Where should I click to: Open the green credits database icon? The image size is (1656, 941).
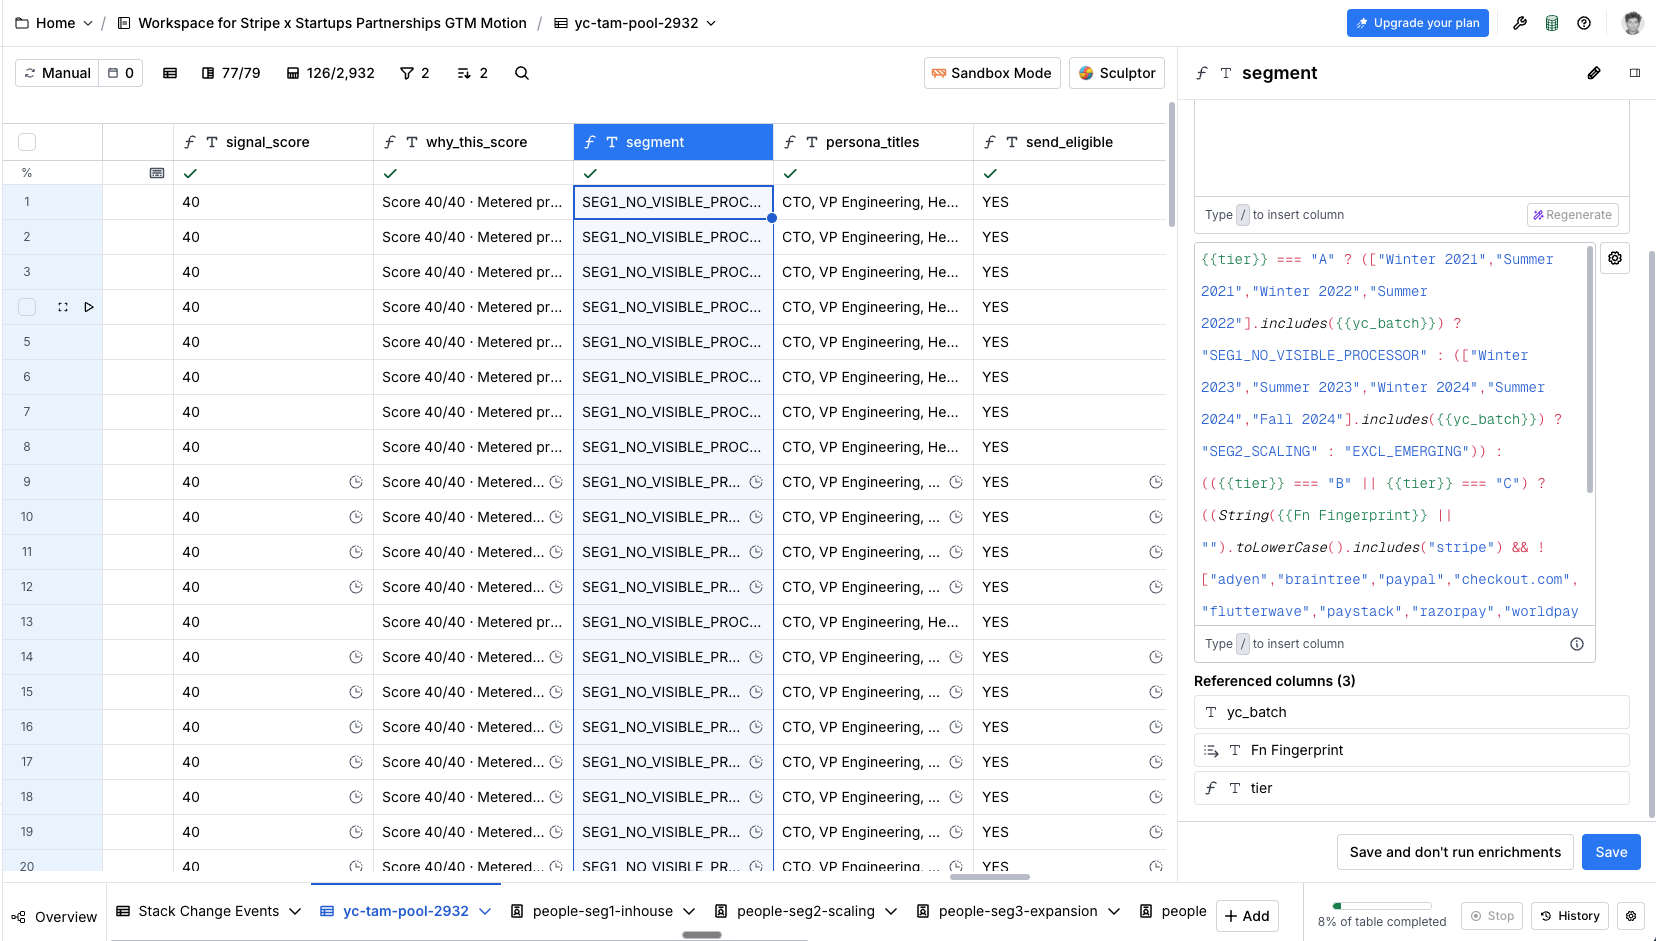coord(1552,23)
